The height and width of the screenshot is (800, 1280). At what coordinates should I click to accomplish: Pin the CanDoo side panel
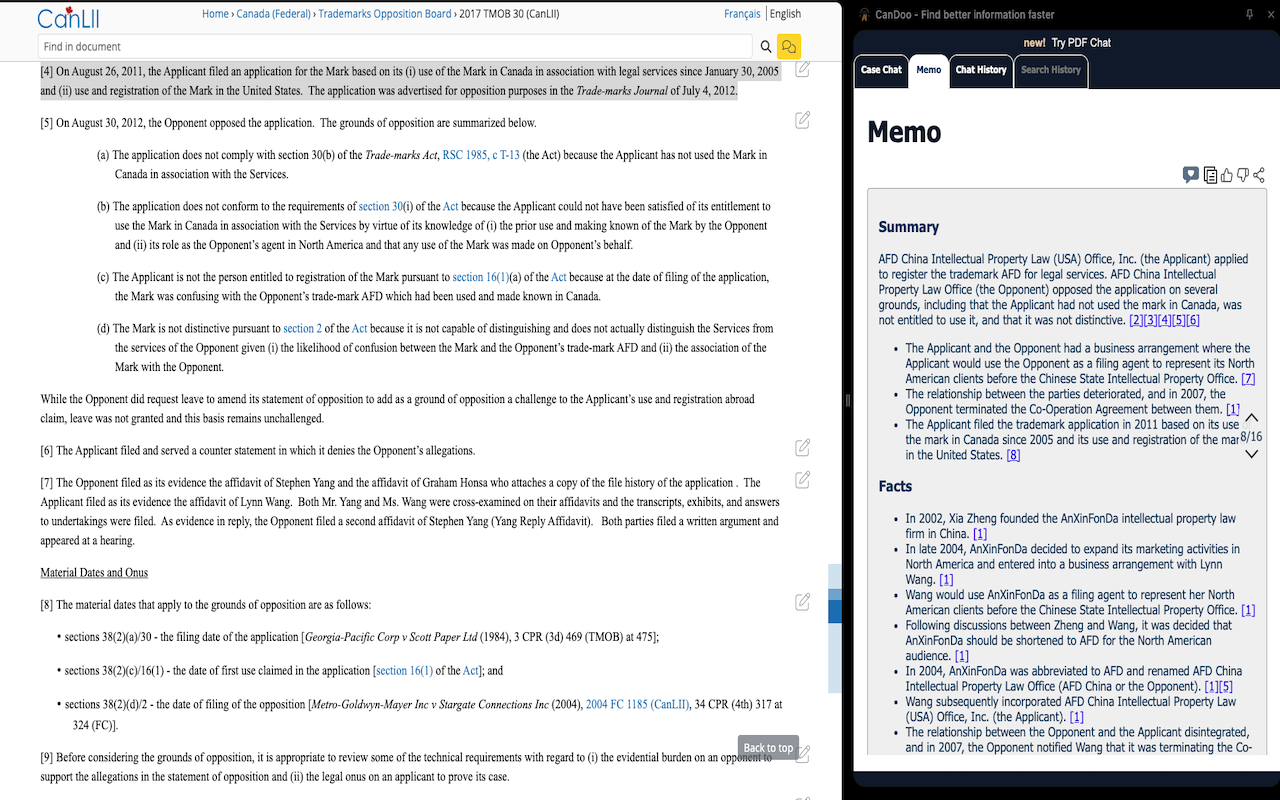[1249, 14]
